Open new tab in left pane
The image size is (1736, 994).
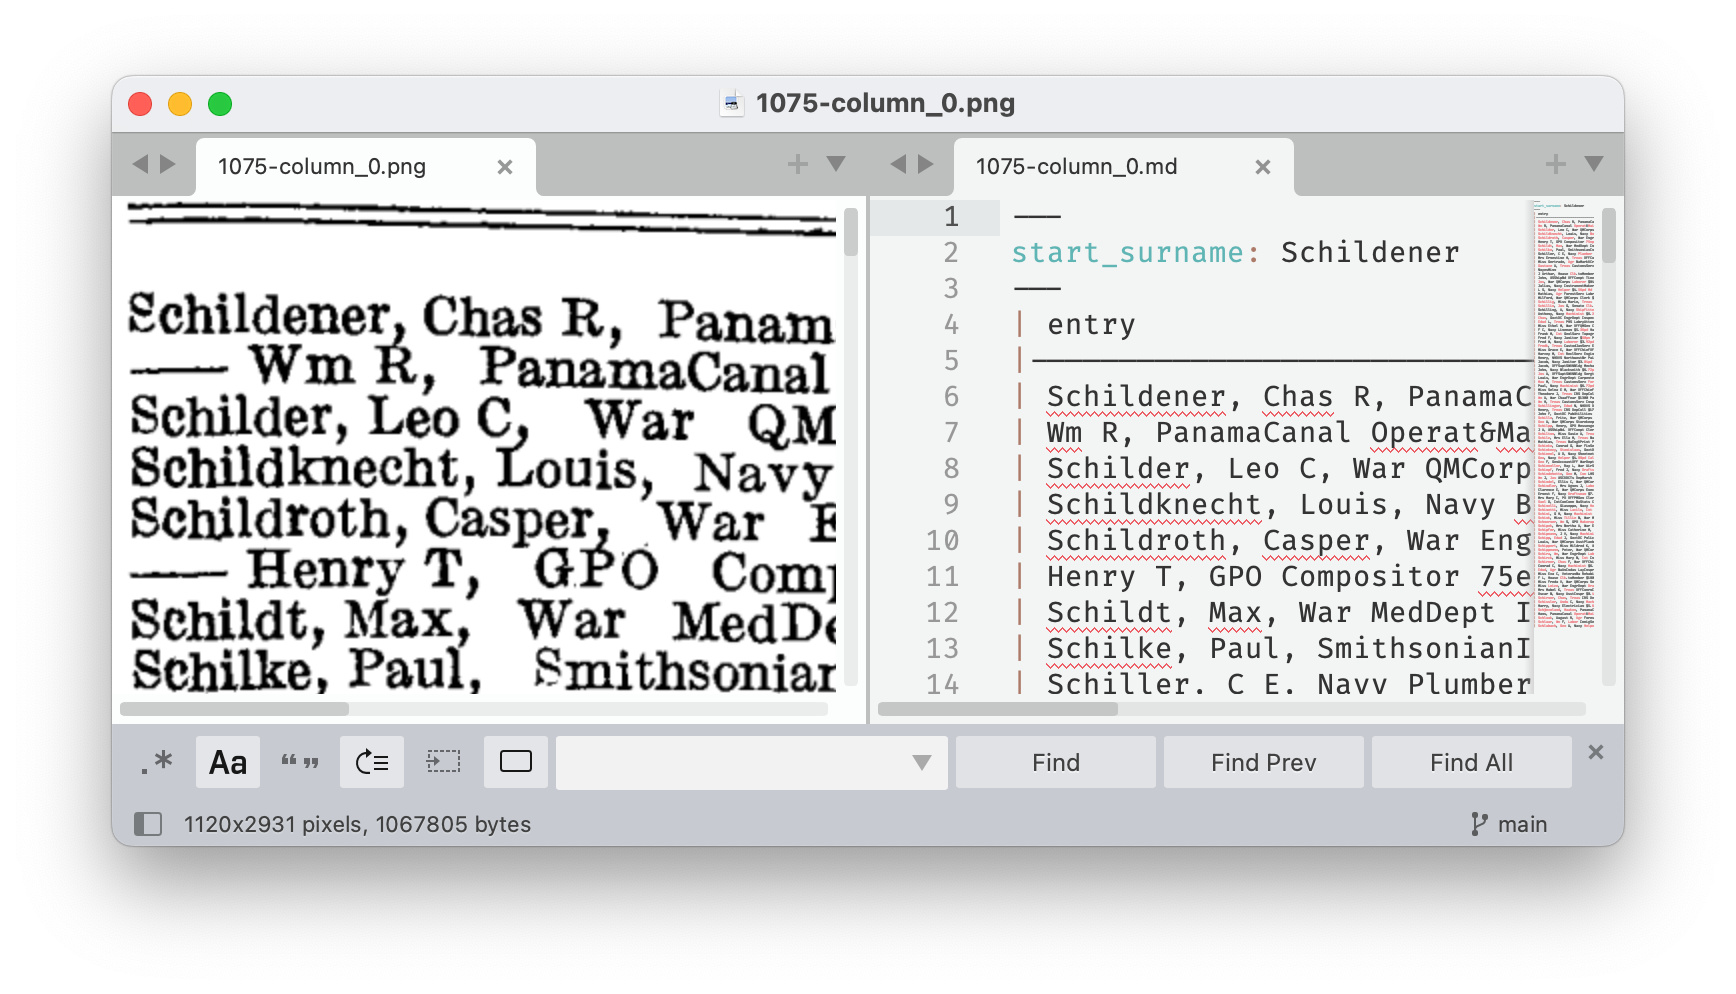coord(797,164)
